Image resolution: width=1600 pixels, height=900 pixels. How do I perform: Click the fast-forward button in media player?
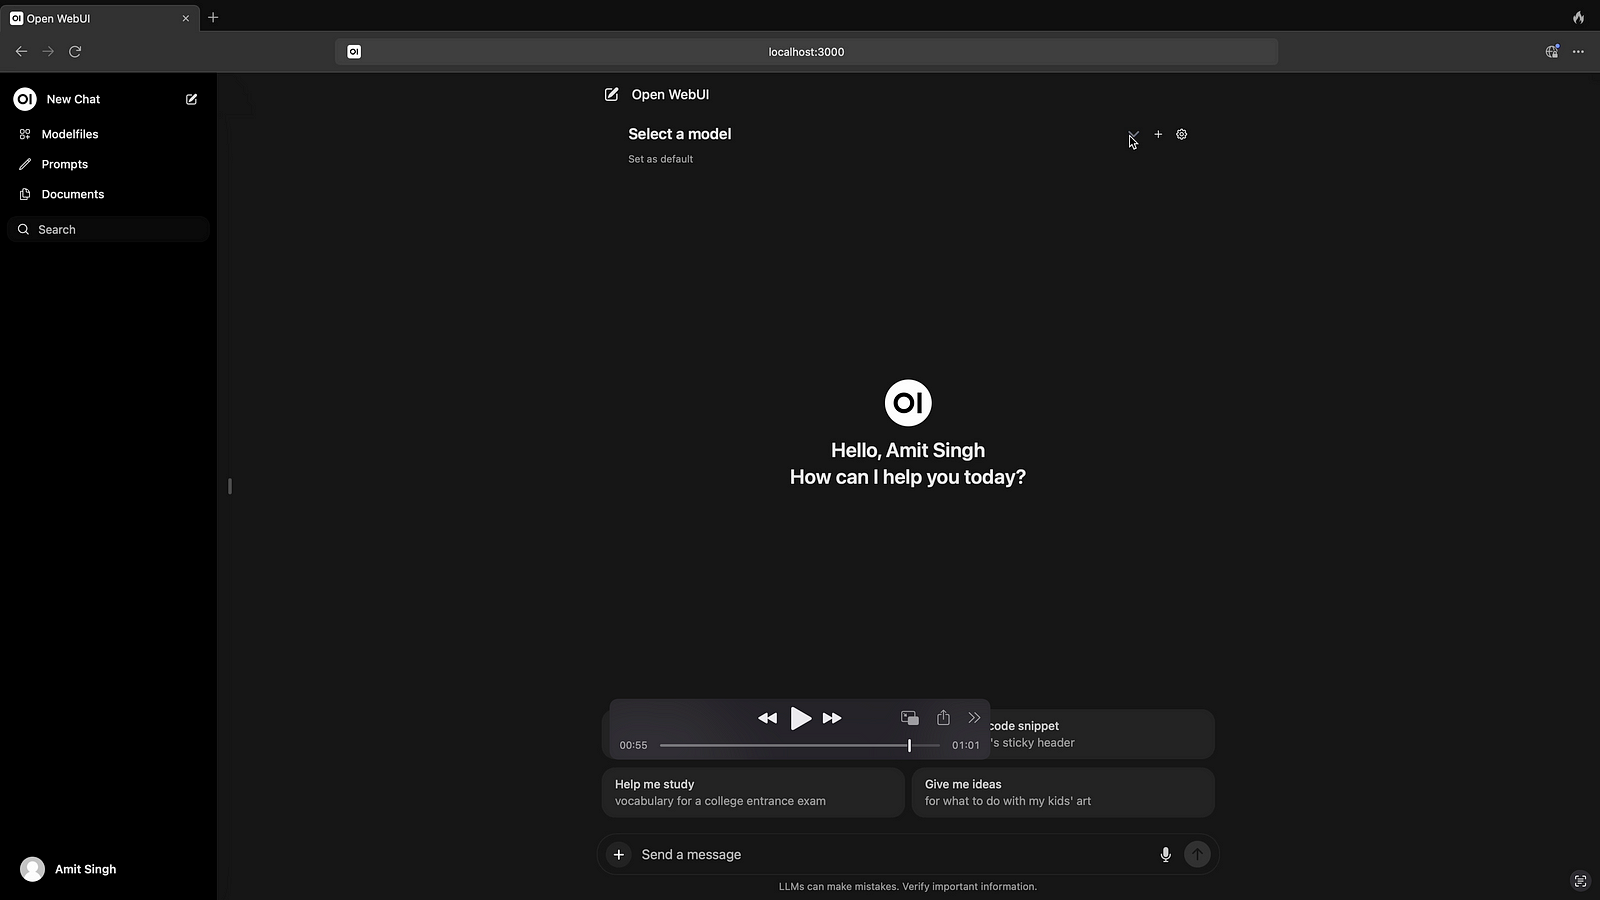tap(832, 718)
